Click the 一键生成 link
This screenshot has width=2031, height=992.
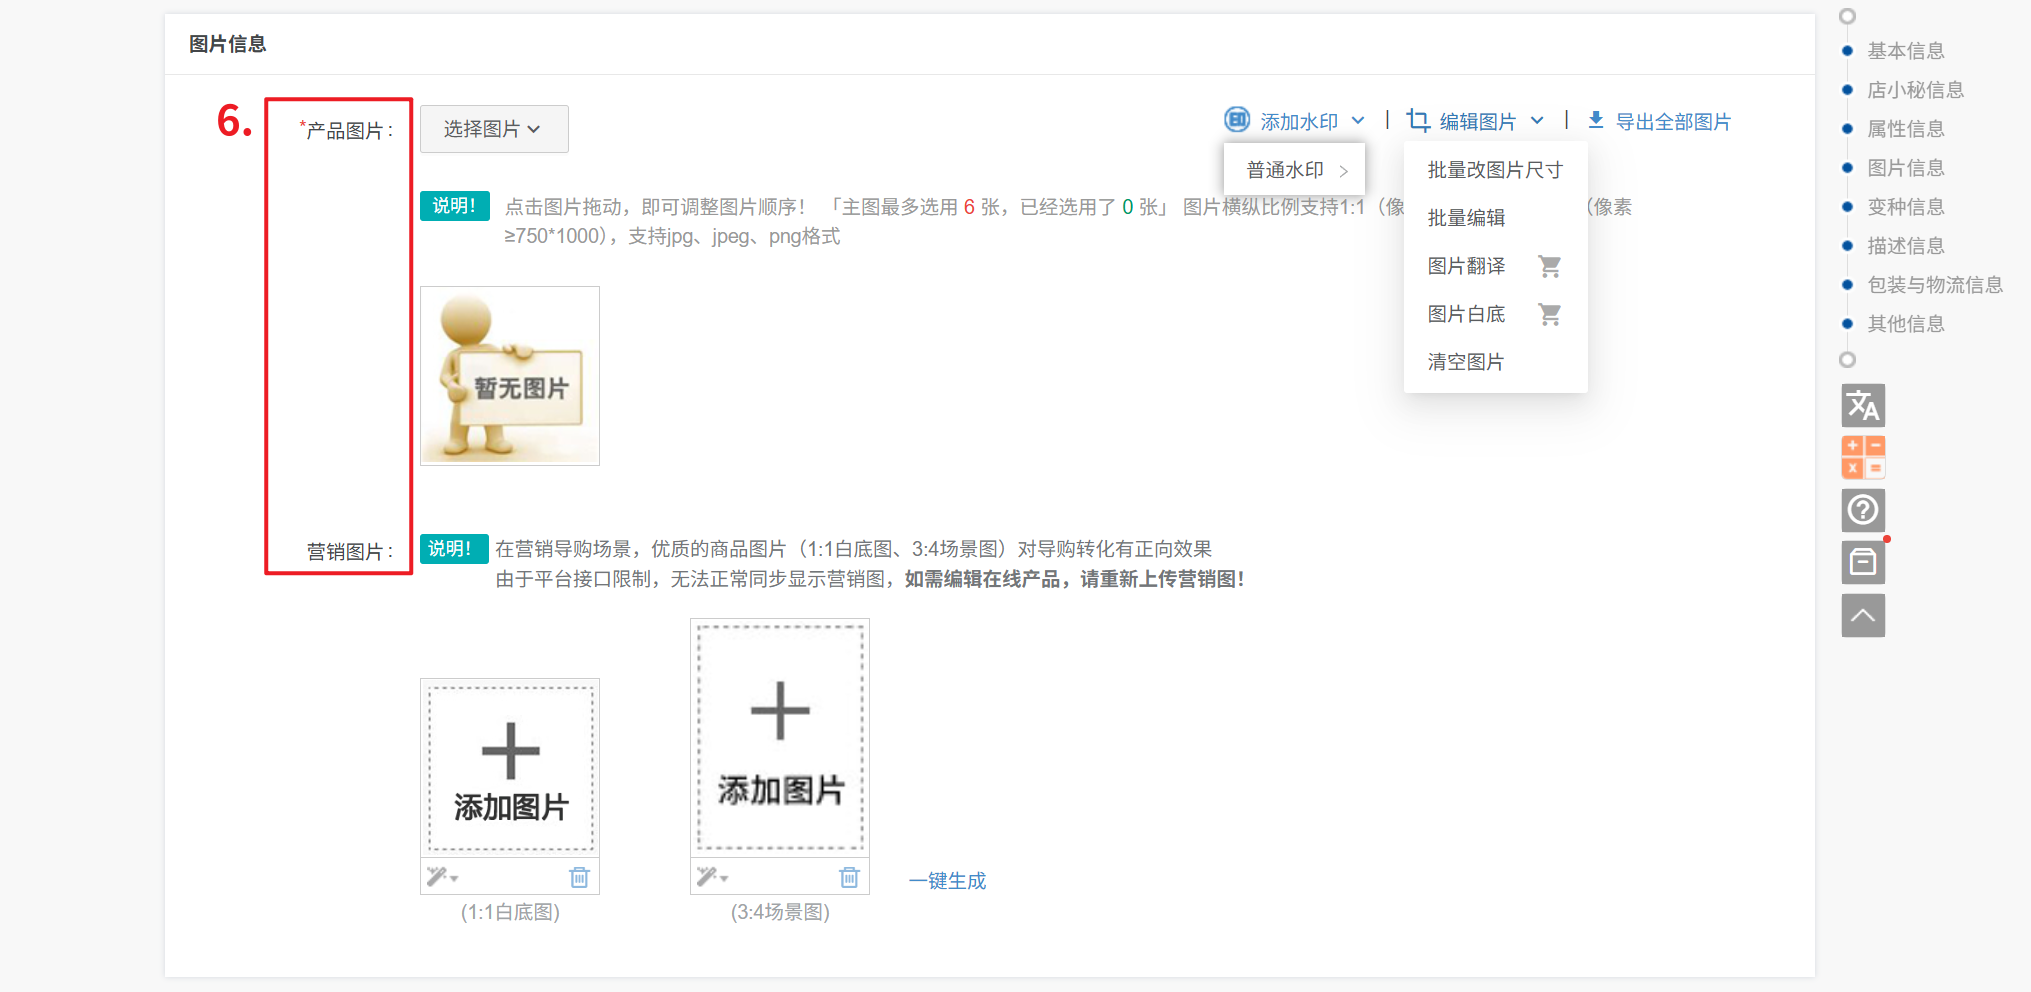click(x=947, y=881)
